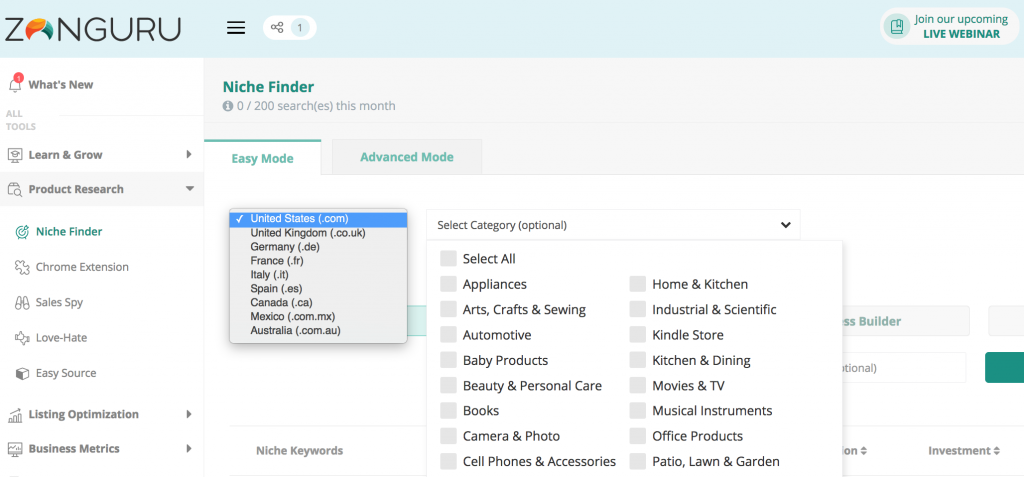Choose United Kingdom (.co.uk) marketplace
This screenshot has height=477, width=1024.
pyautogui.click(x=319, y=233)
